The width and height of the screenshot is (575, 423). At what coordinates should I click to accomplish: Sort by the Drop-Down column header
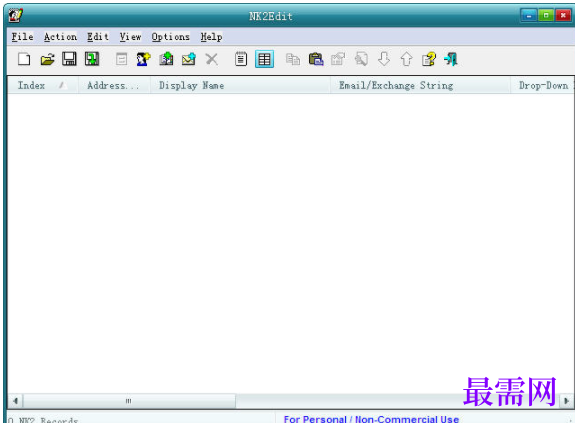[542, 85]
